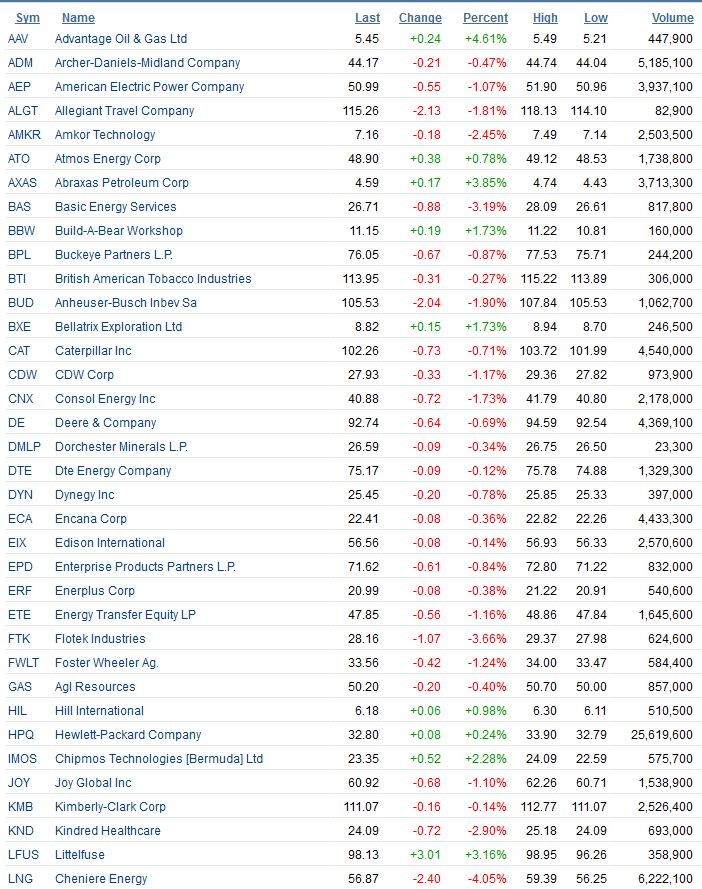Viewport: 702px width, 889px height.
Task: Click Dynegy Inc name
Action: 84,494
